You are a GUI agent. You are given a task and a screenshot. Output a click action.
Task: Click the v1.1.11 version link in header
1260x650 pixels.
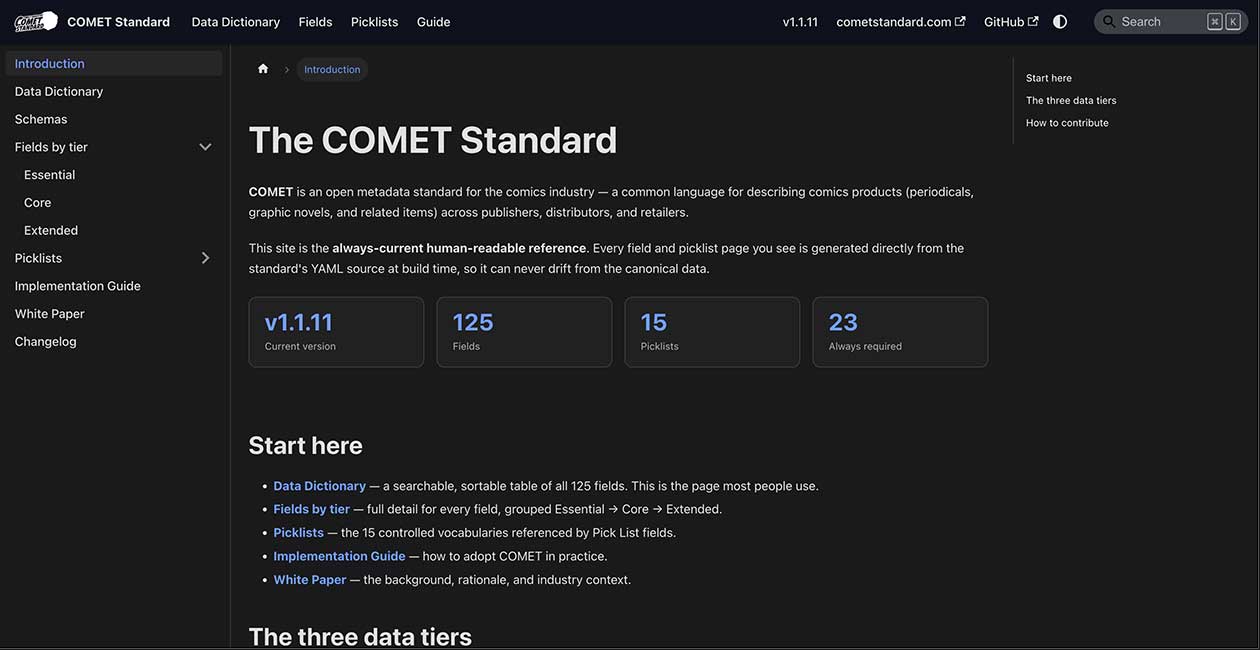coord(800,21)
